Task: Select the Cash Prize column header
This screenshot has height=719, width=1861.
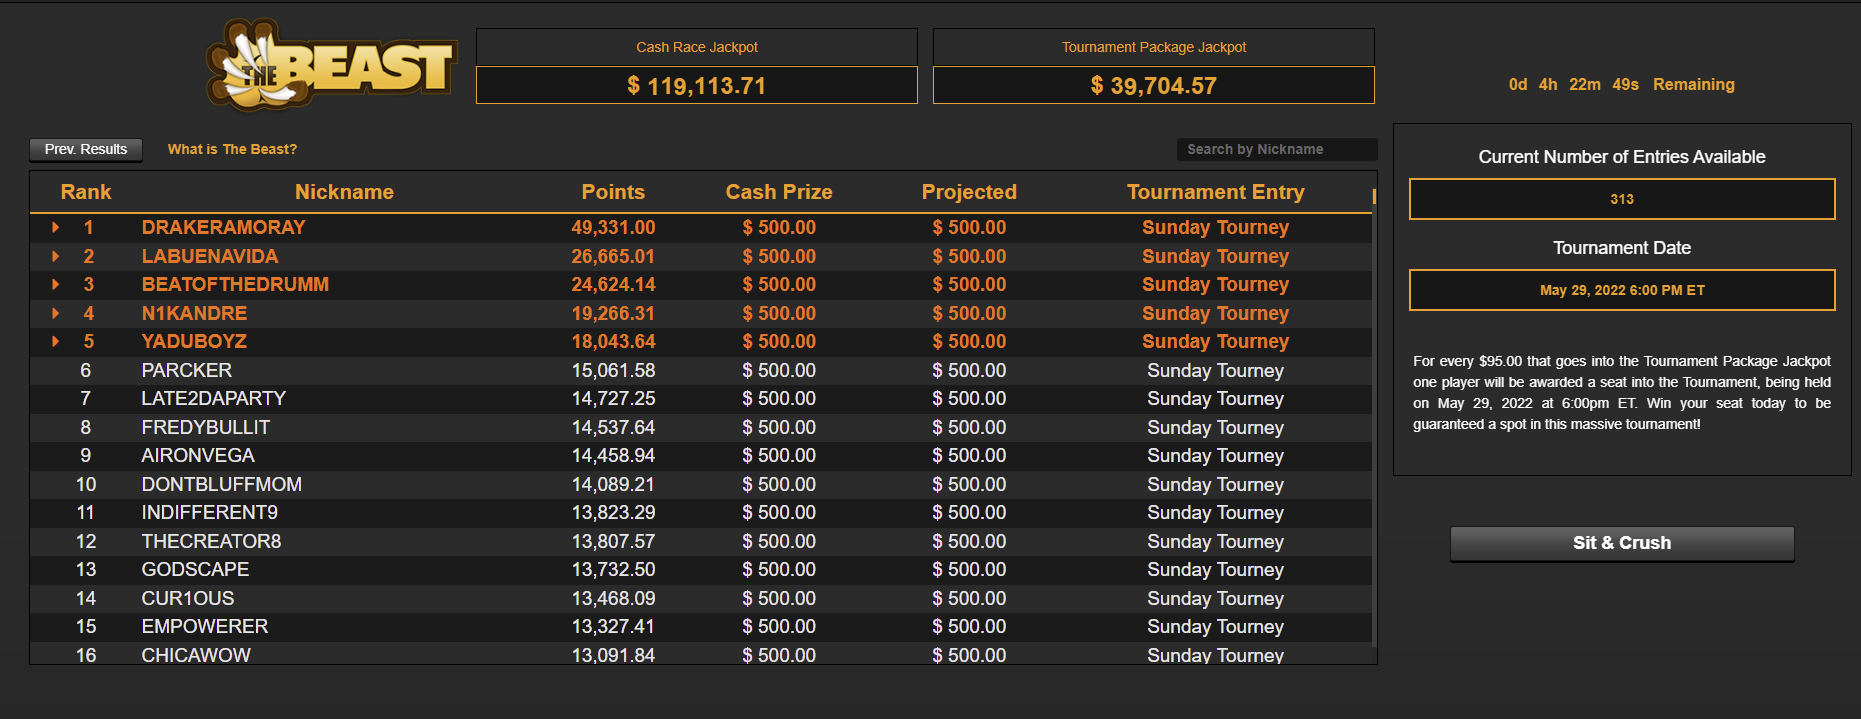Action: click(x=779, y=192)
